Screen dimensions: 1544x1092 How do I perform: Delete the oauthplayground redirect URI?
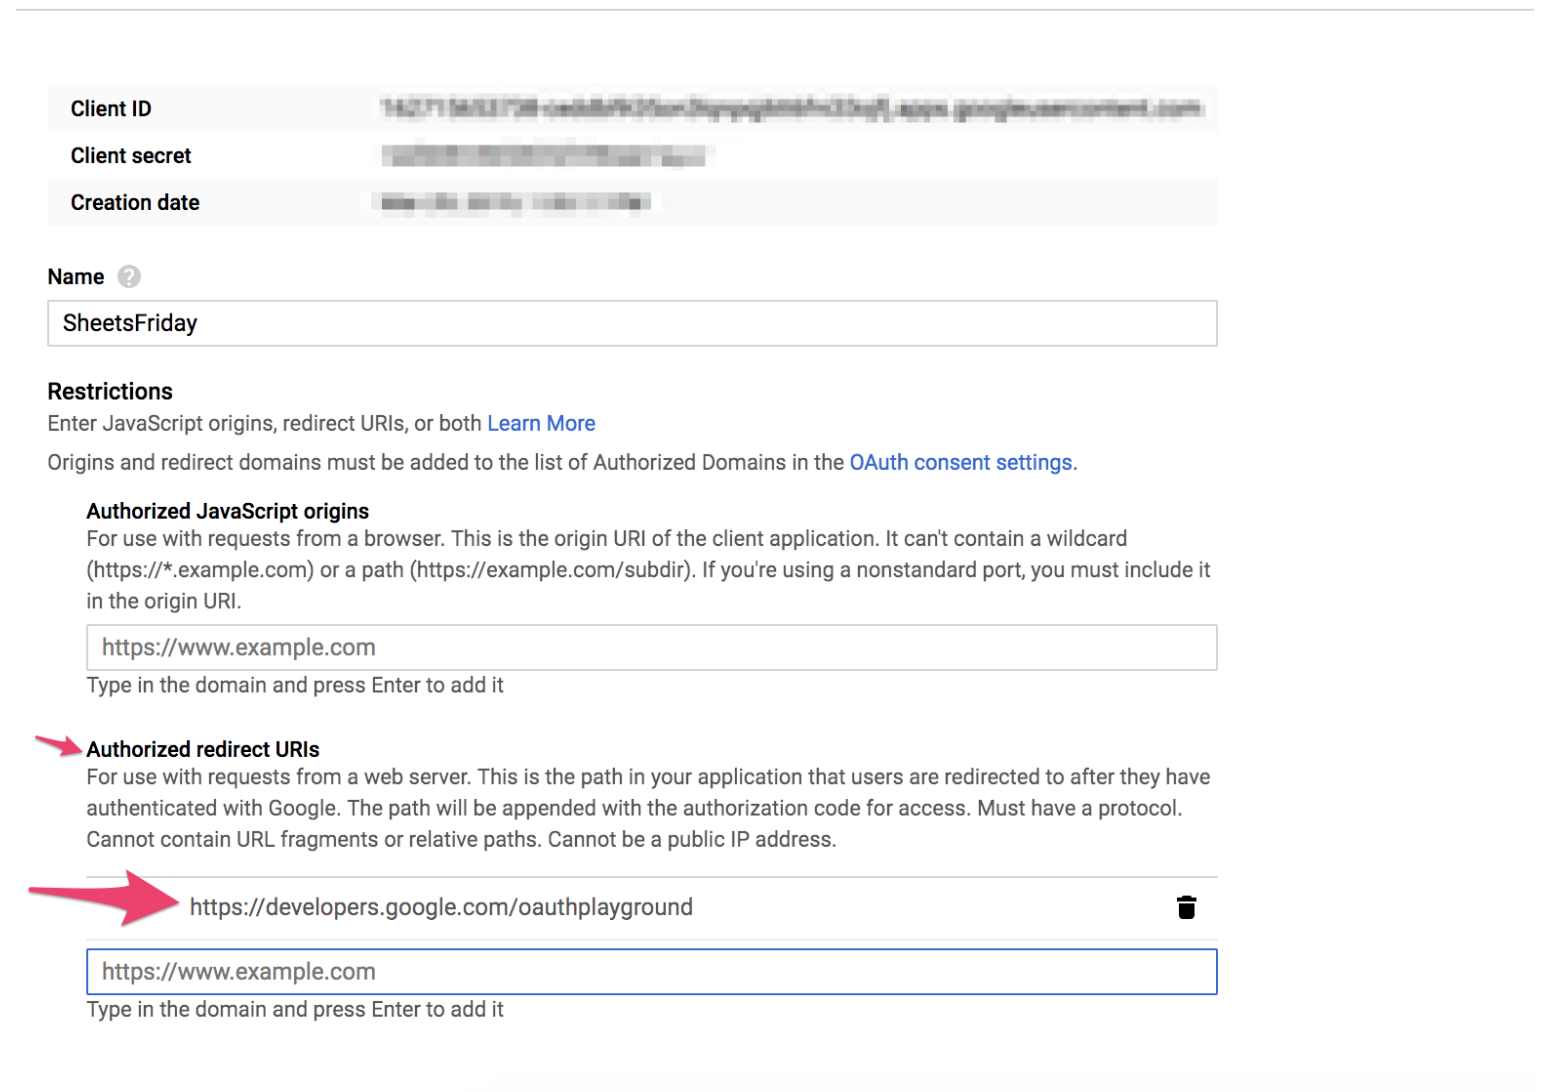click(1186, 907)
